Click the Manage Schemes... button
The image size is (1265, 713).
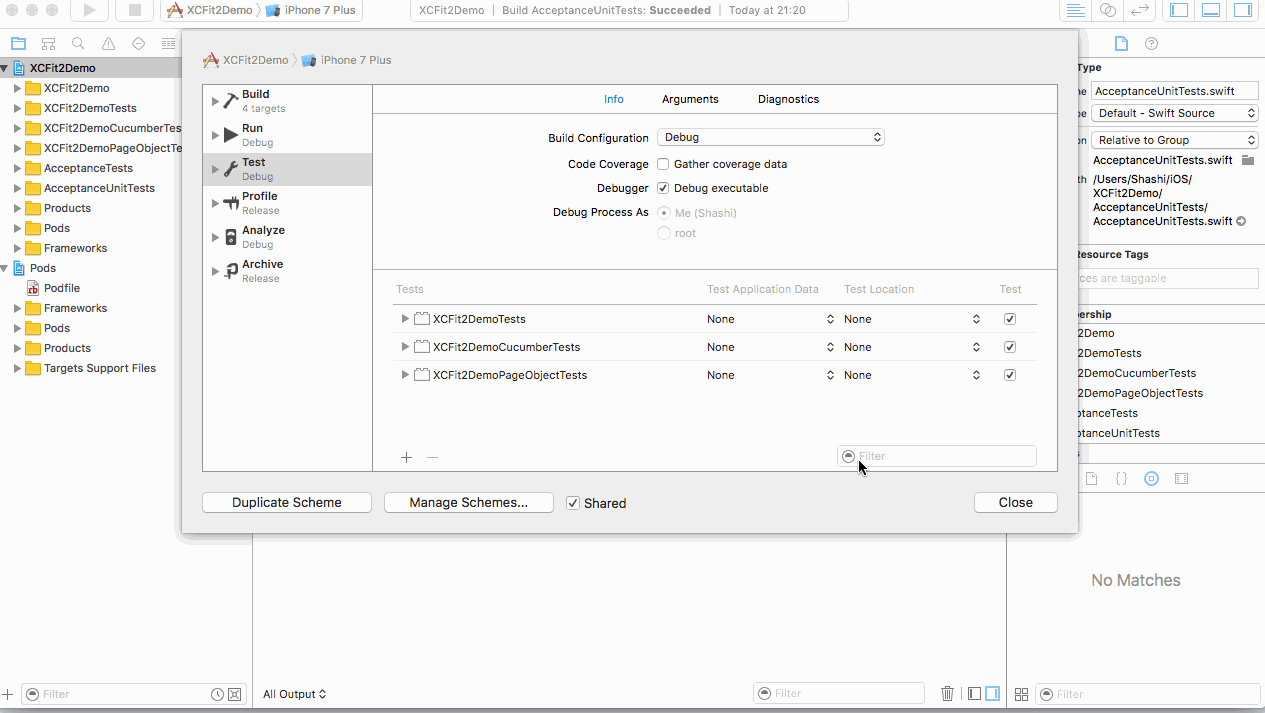[x=469, y=503]
